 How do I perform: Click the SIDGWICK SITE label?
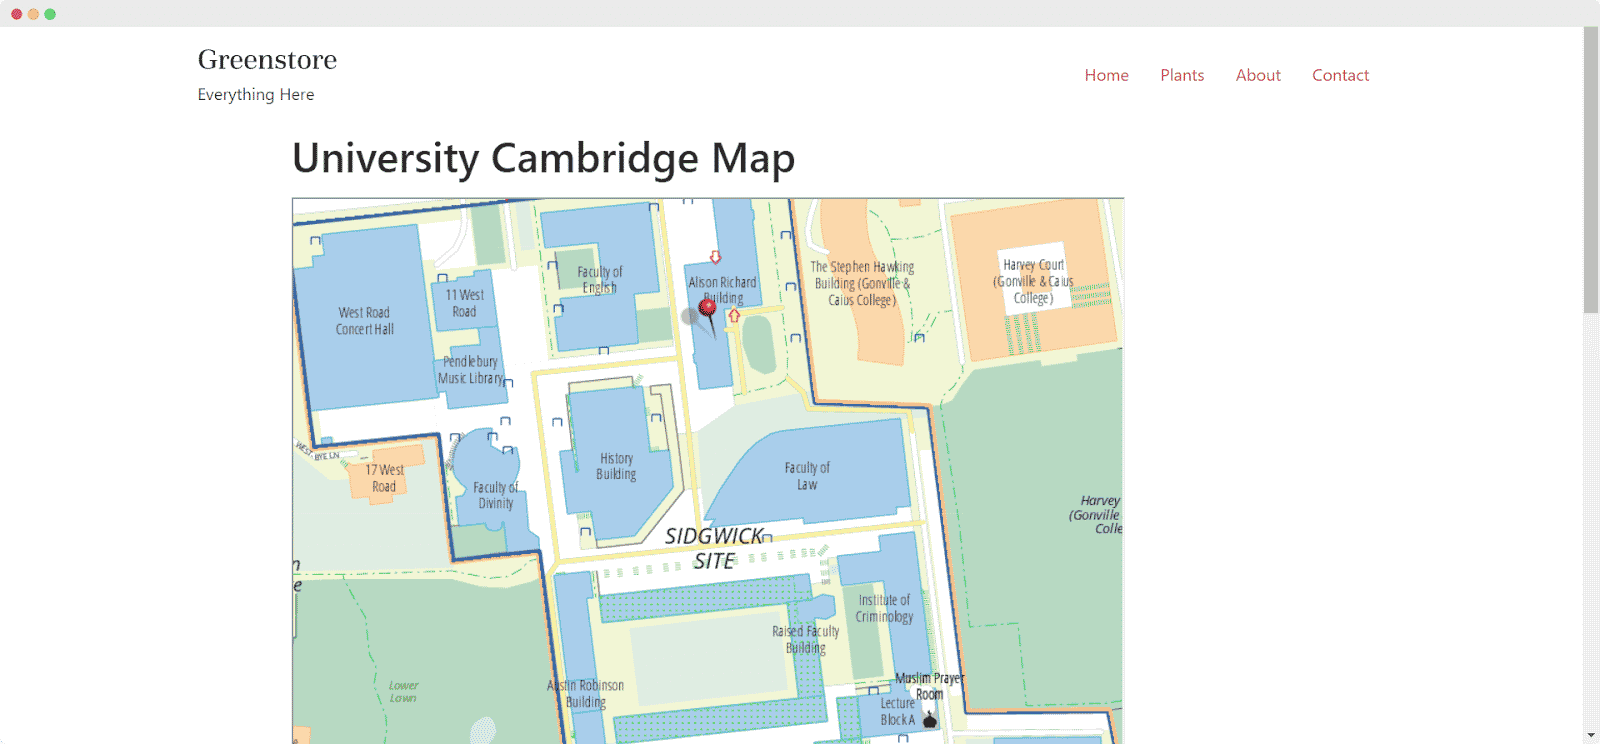coord(715,548)
